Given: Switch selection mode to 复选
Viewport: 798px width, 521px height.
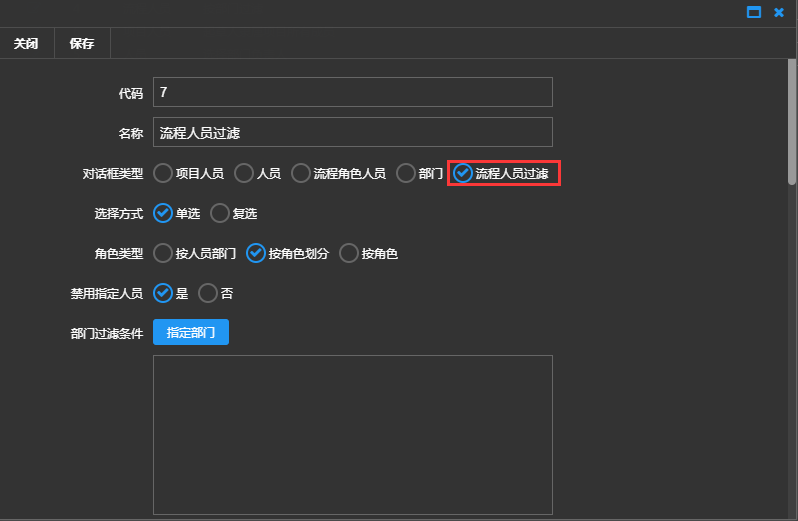Looking at the screenshot, I should point(220,213).
